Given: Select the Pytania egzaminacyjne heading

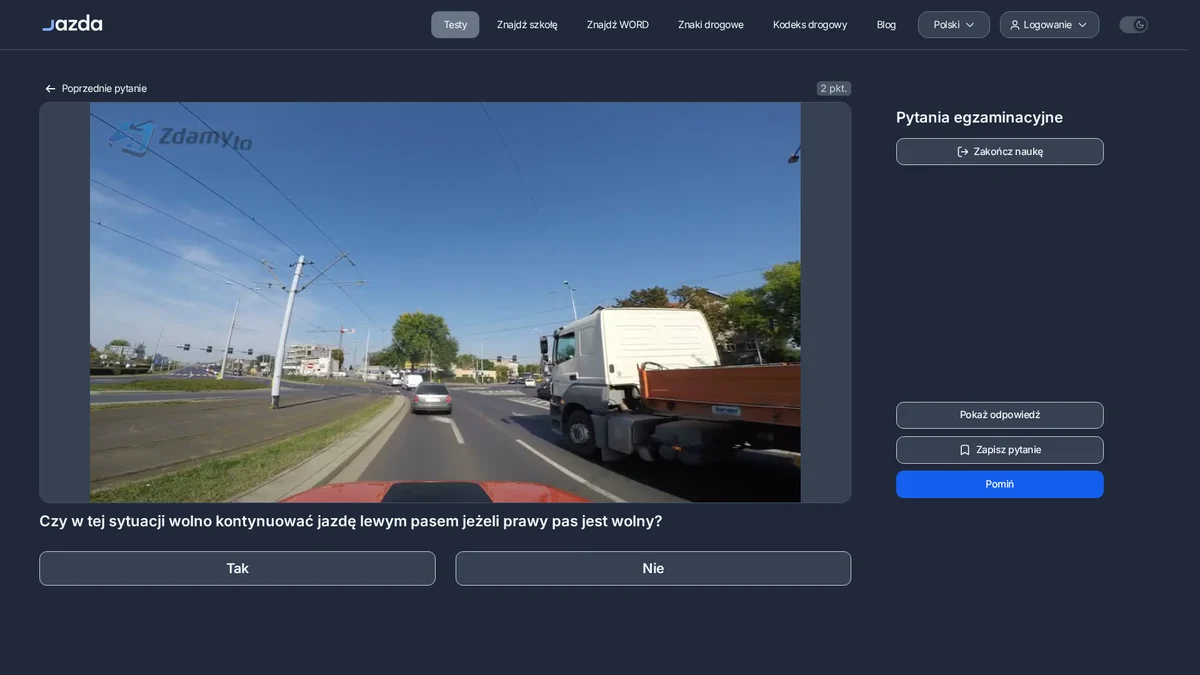Looking at the screenshot, I should [x=979, y=117].
